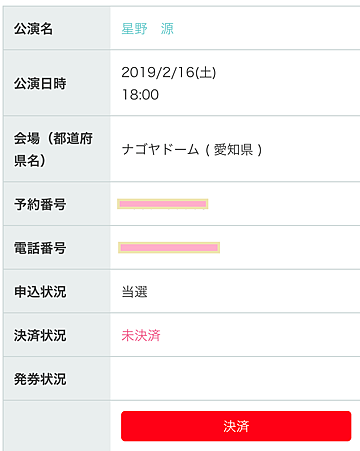The height and width of the screenshot is (451, 360).
Task: Click the 決済状況 row label
Action: pos(40,335)
